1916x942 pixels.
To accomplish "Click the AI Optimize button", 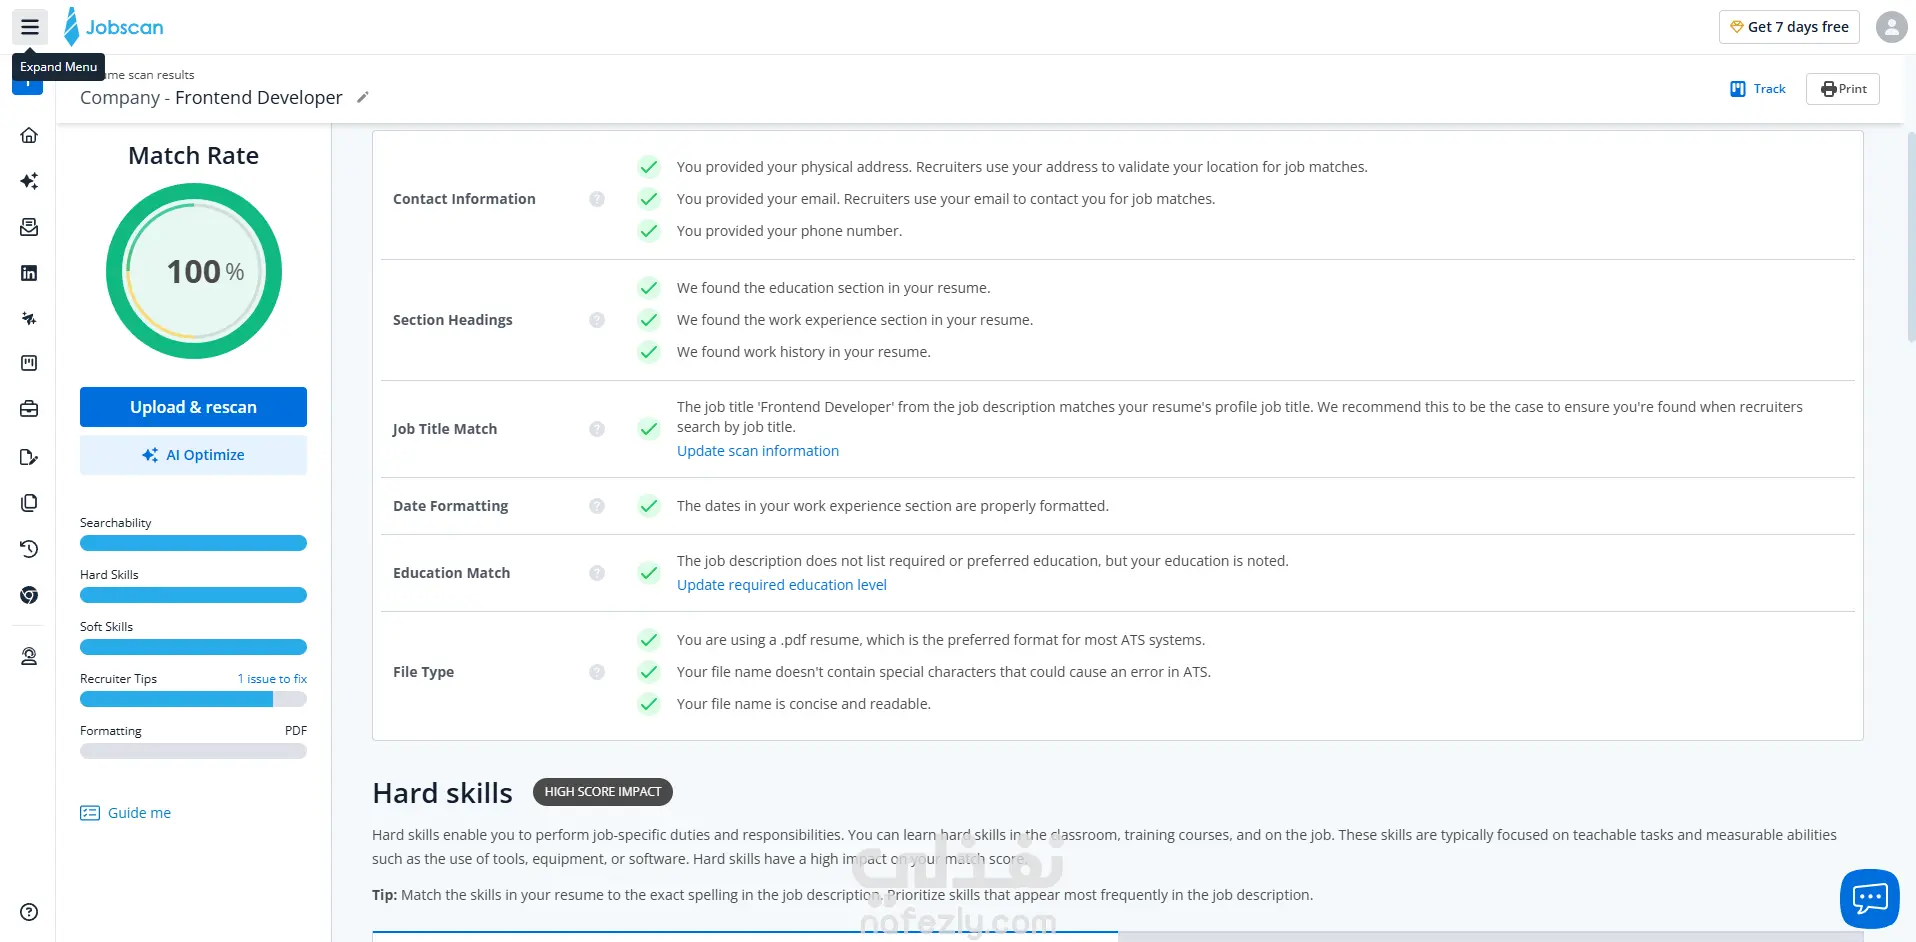I will click(x=193, y=455).
